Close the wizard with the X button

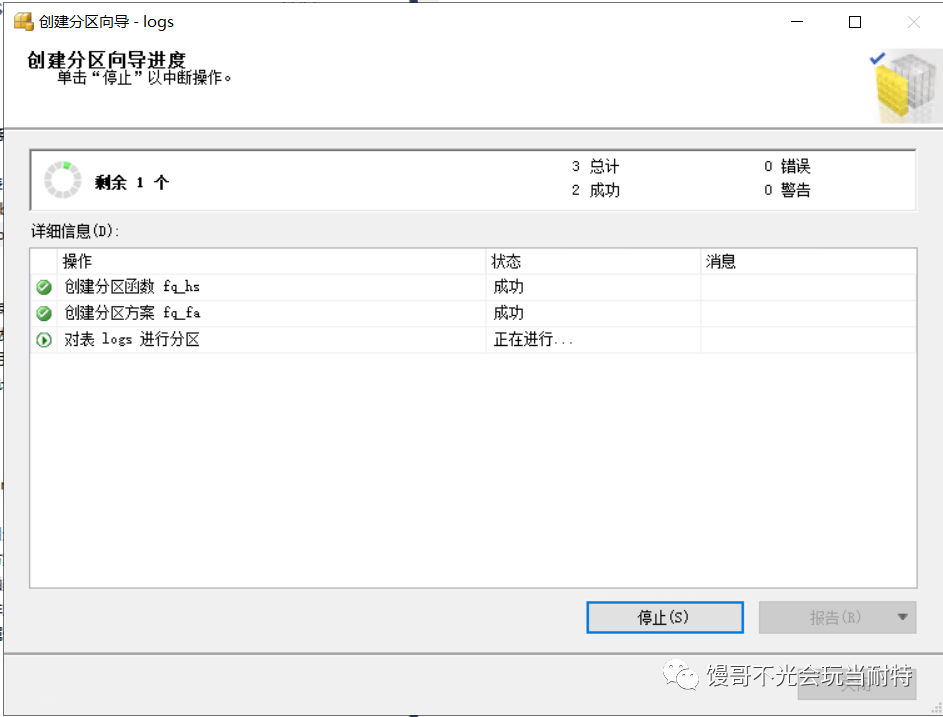913,22
